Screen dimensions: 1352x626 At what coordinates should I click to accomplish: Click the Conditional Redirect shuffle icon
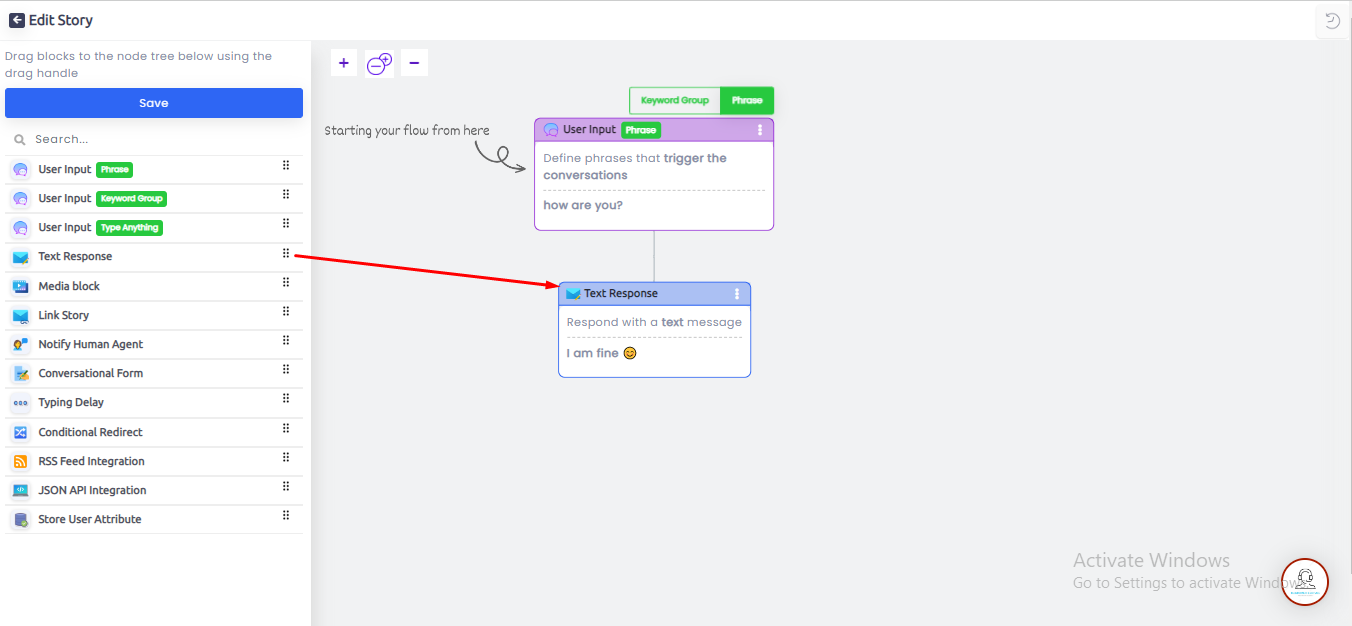(21, 432)
